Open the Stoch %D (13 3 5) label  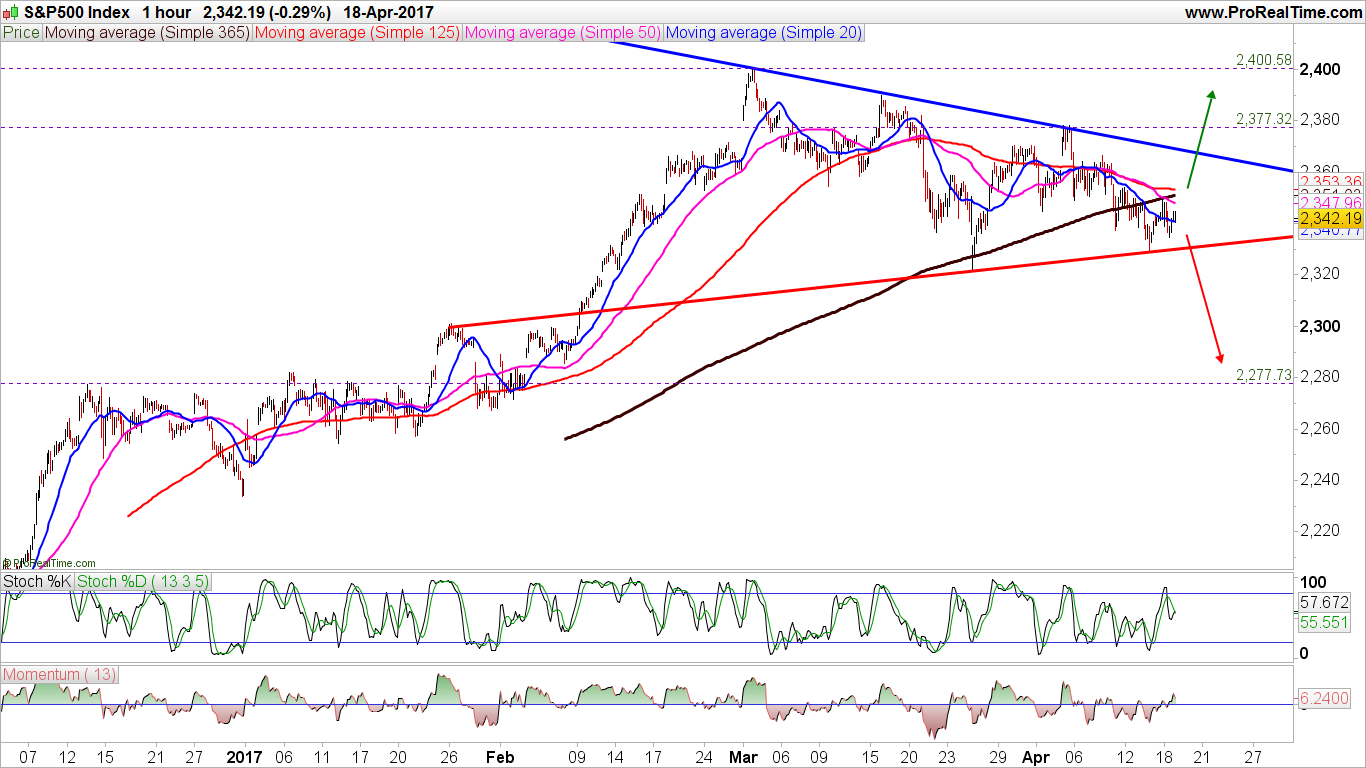pyautogui.click(x=141, y=581)
